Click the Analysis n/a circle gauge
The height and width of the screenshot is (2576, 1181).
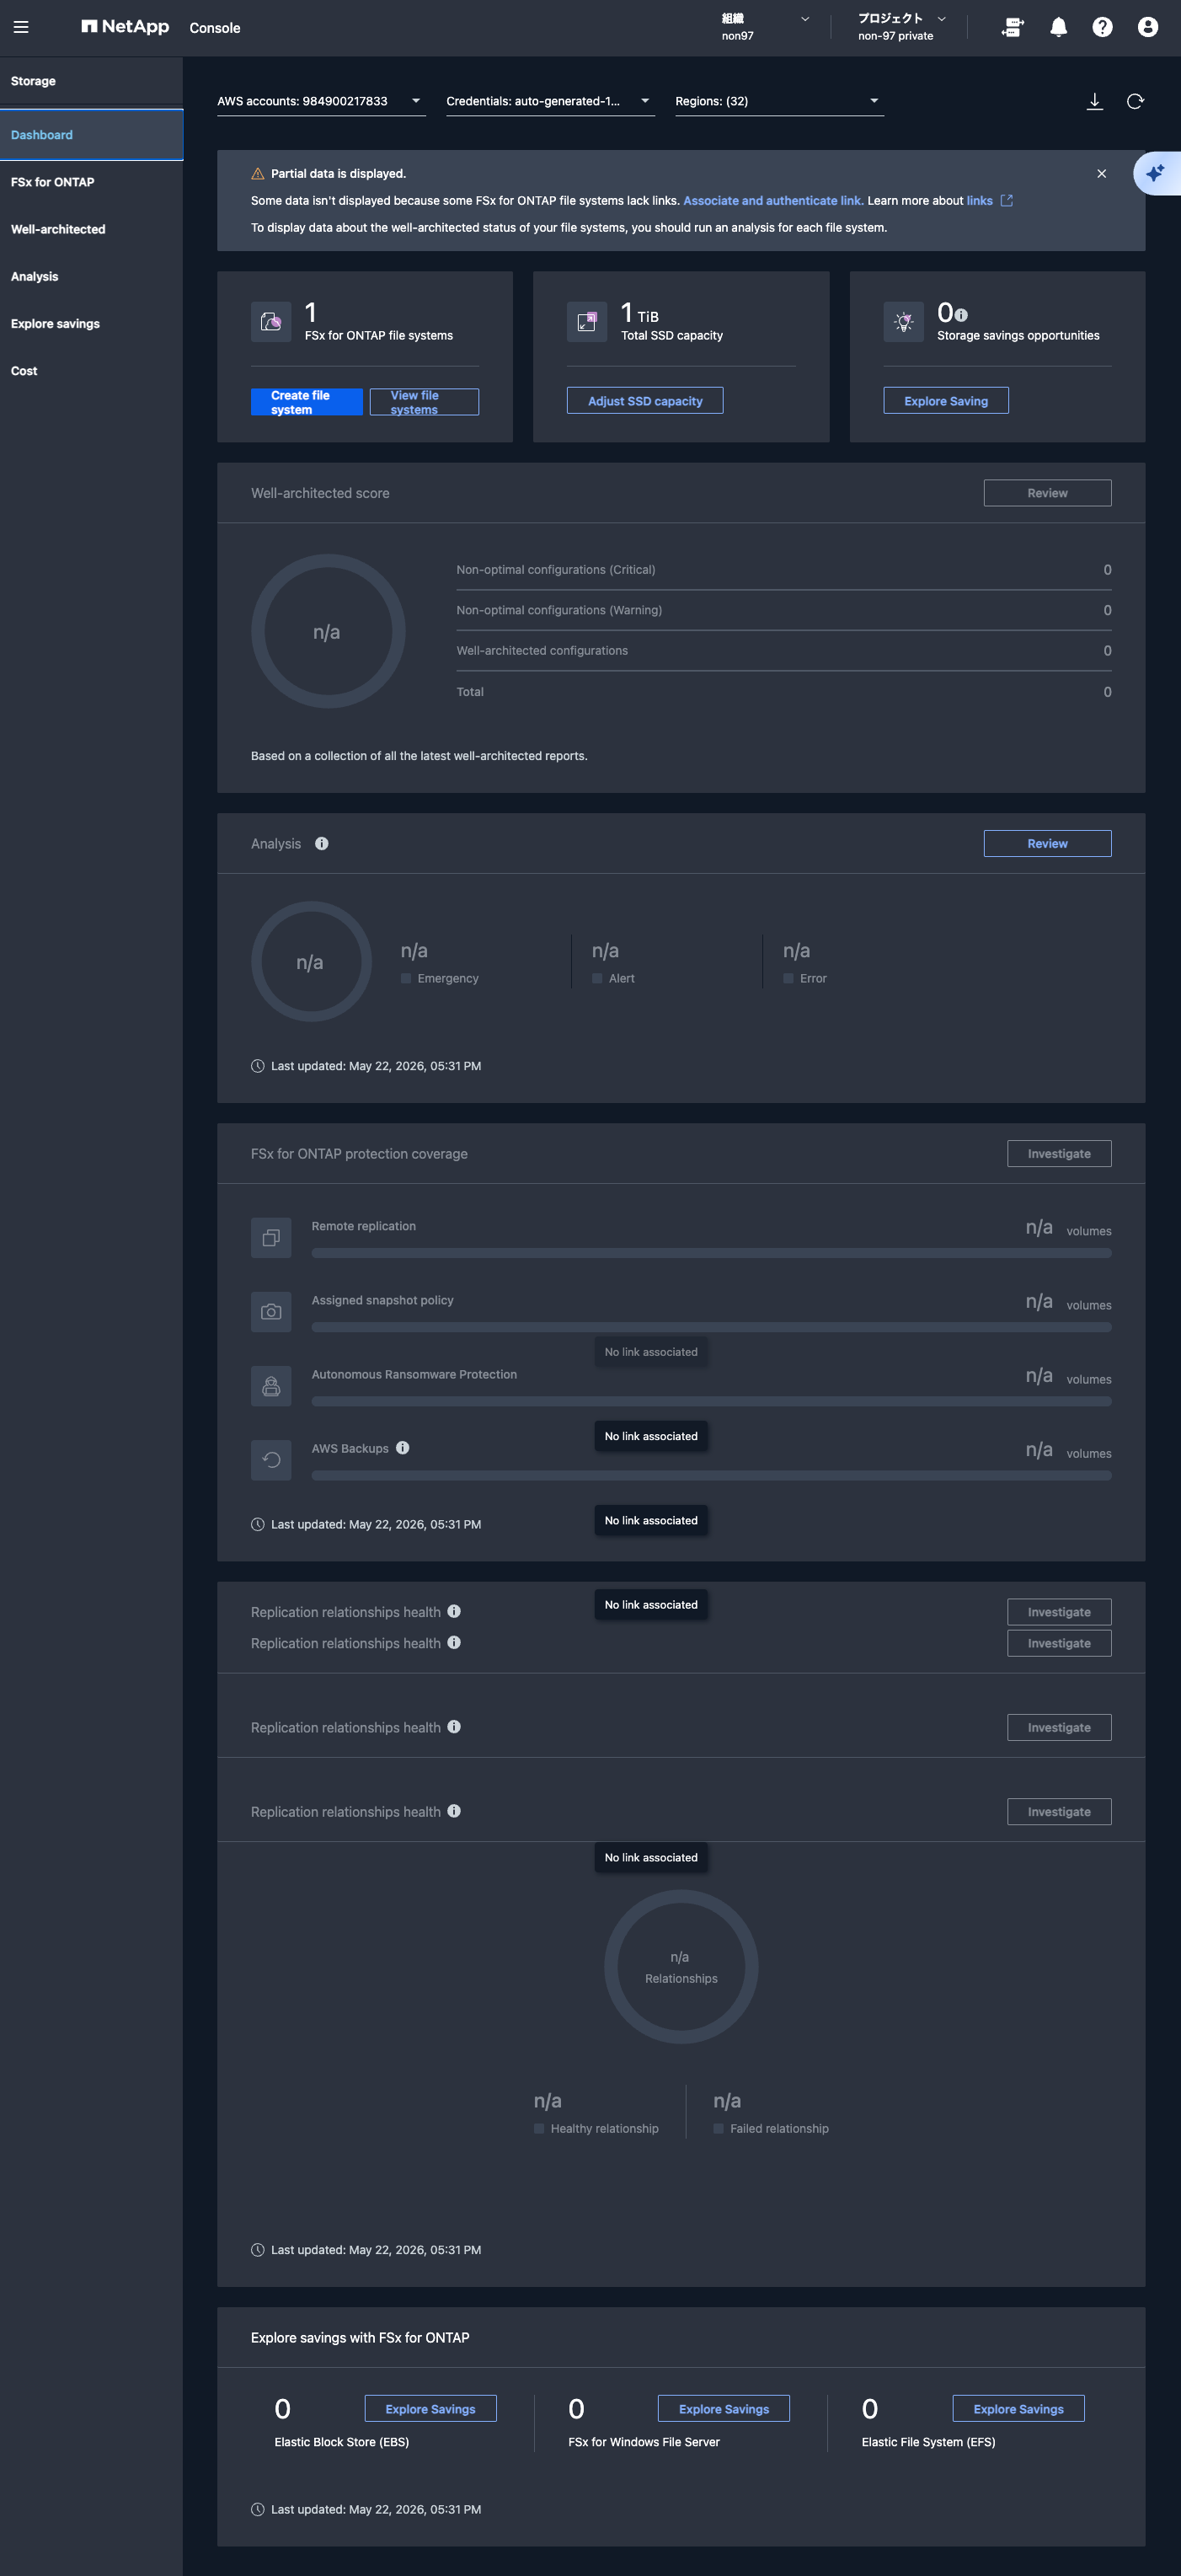[x=311, y=962]
